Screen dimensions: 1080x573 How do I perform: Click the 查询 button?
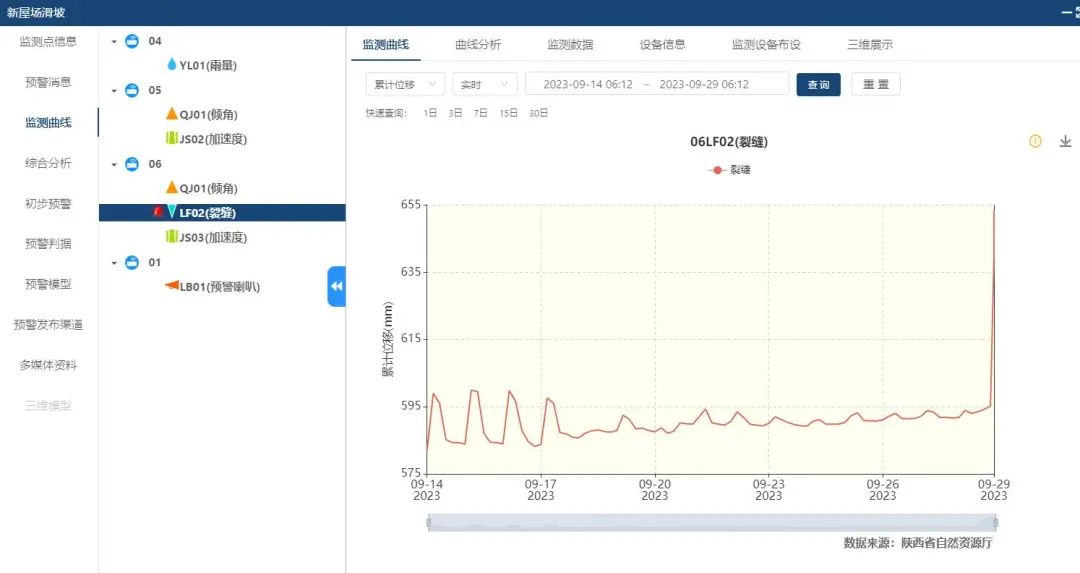tap(818, 85)
